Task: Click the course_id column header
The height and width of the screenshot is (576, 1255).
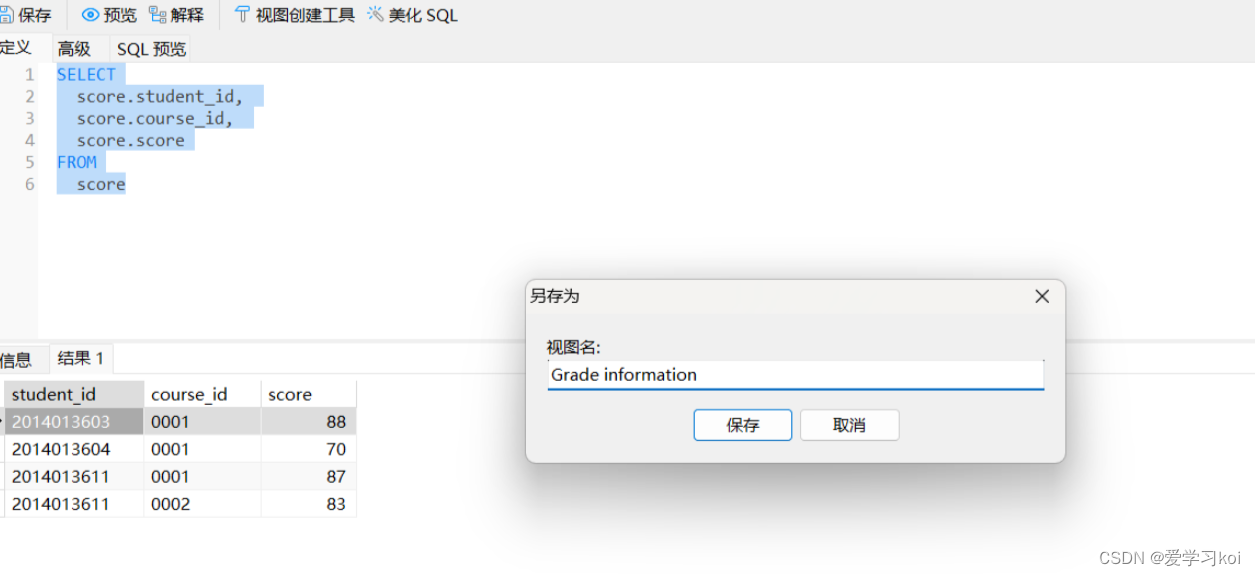Action: pos(202,394)
